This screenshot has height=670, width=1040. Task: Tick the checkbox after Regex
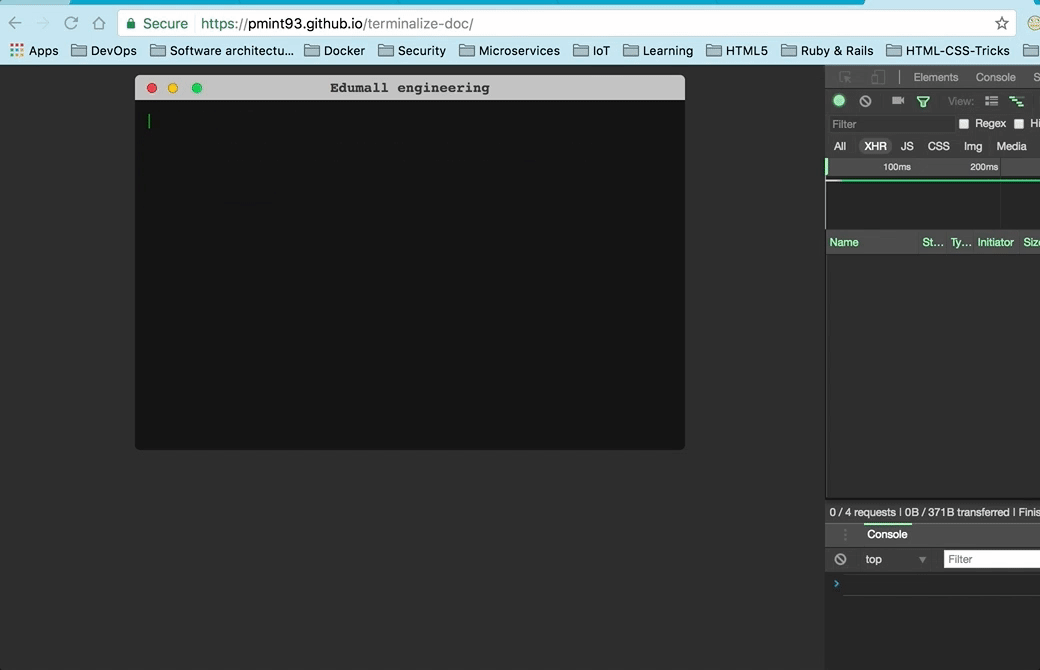pos(1019,124)
